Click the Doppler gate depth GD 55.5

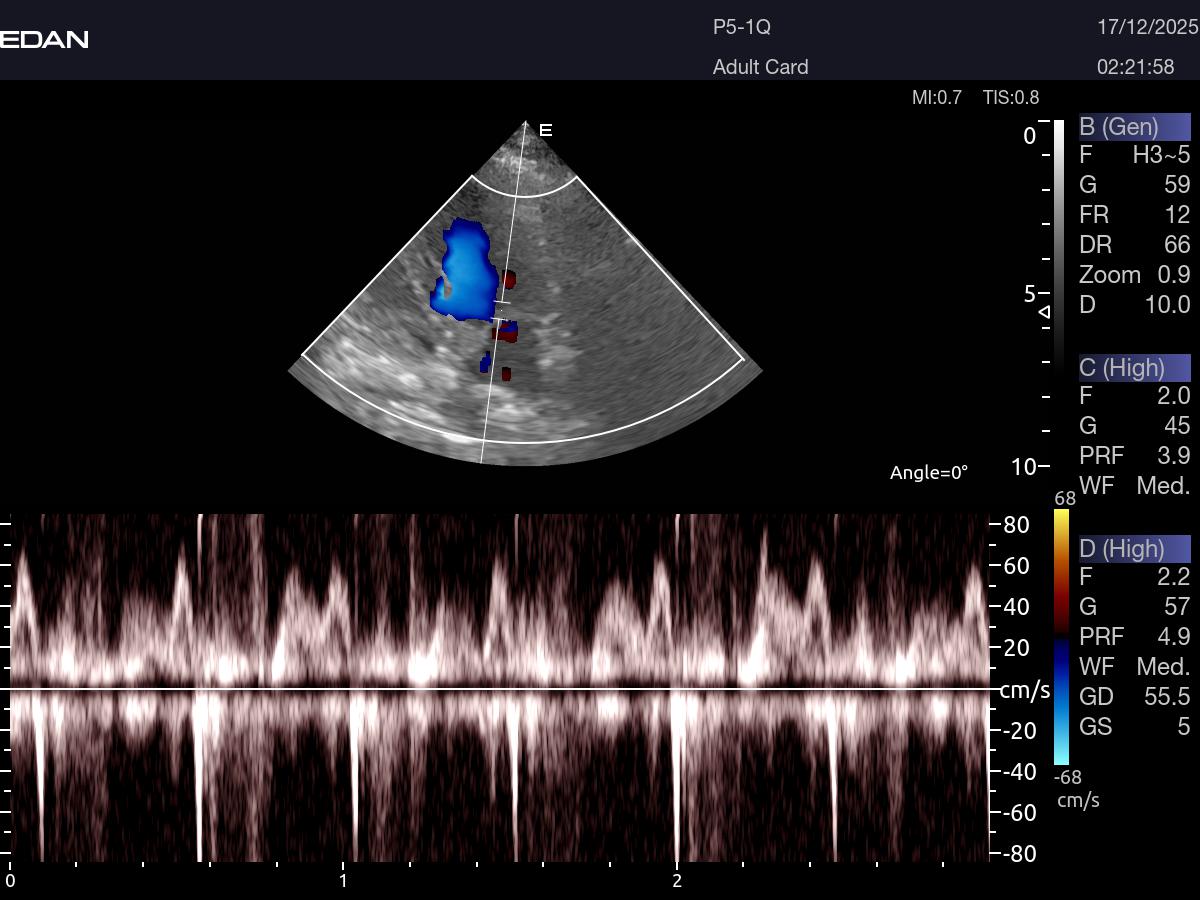1134,697
